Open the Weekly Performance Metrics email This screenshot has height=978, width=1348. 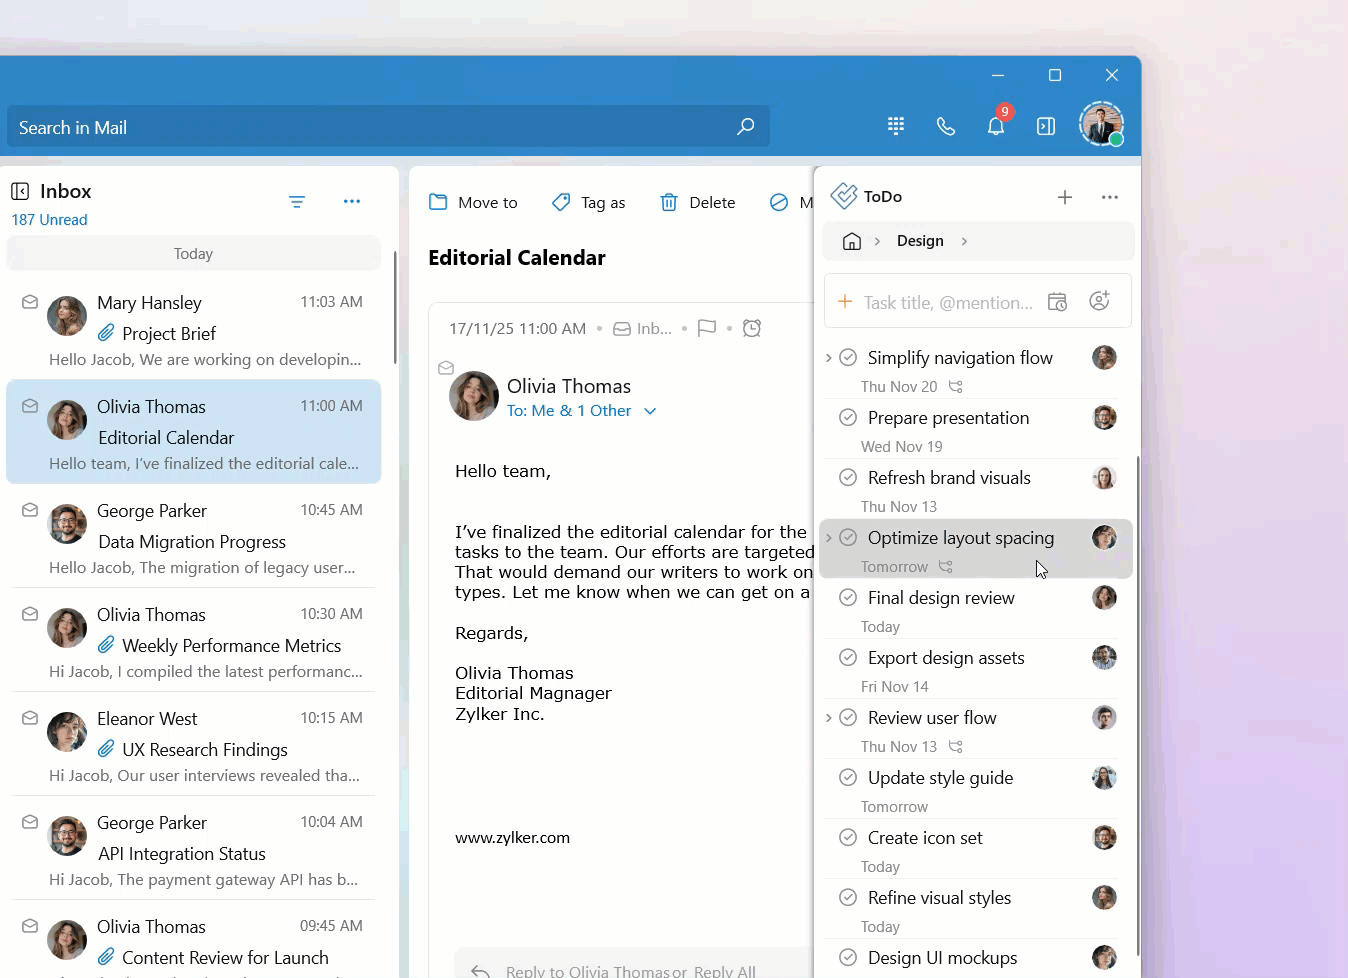pyautogui.click(x=194, y=642)
